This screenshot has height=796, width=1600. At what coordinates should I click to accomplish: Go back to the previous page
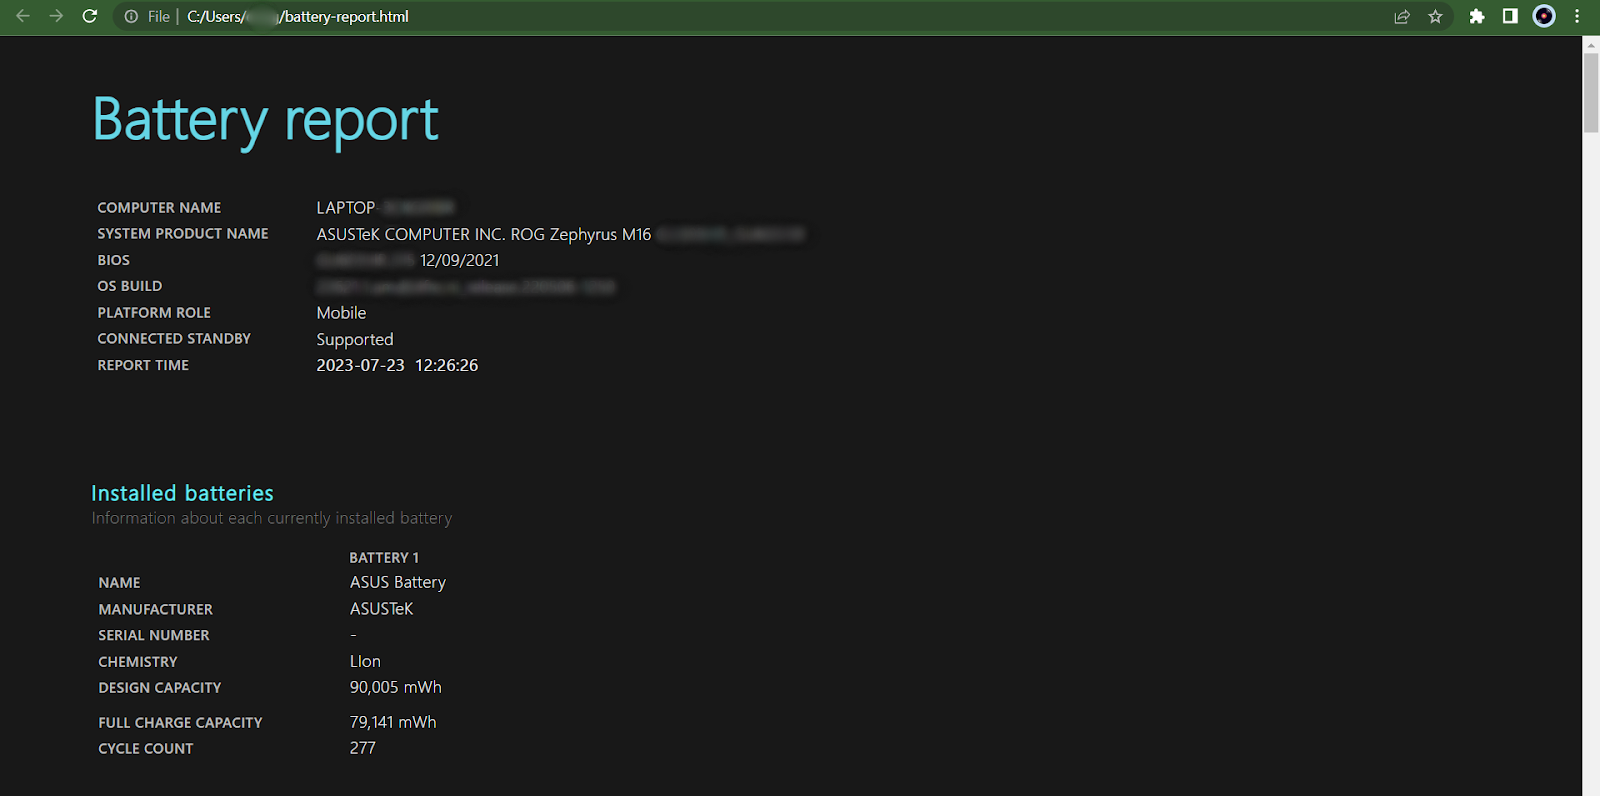click(23, 16)
